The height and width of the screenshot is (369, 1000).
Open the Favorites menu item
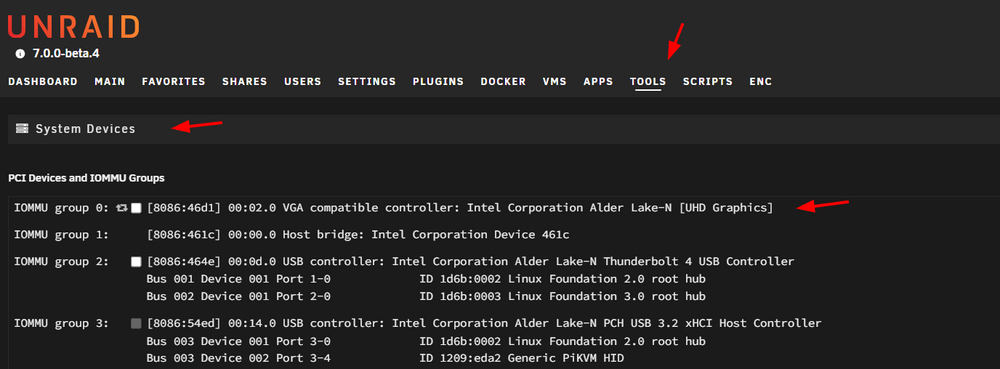(173, 82)
